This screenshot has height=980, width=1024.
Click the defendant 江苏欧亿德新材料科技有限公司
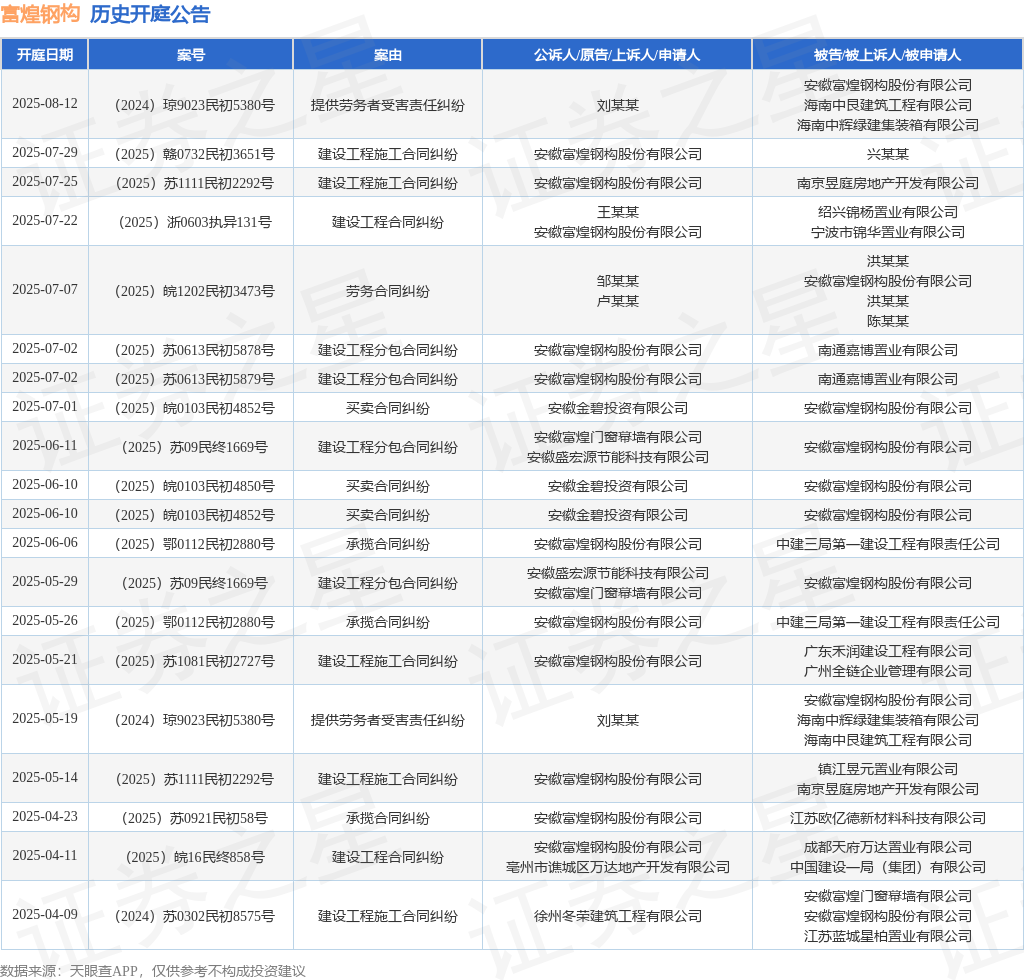(888, 818)
